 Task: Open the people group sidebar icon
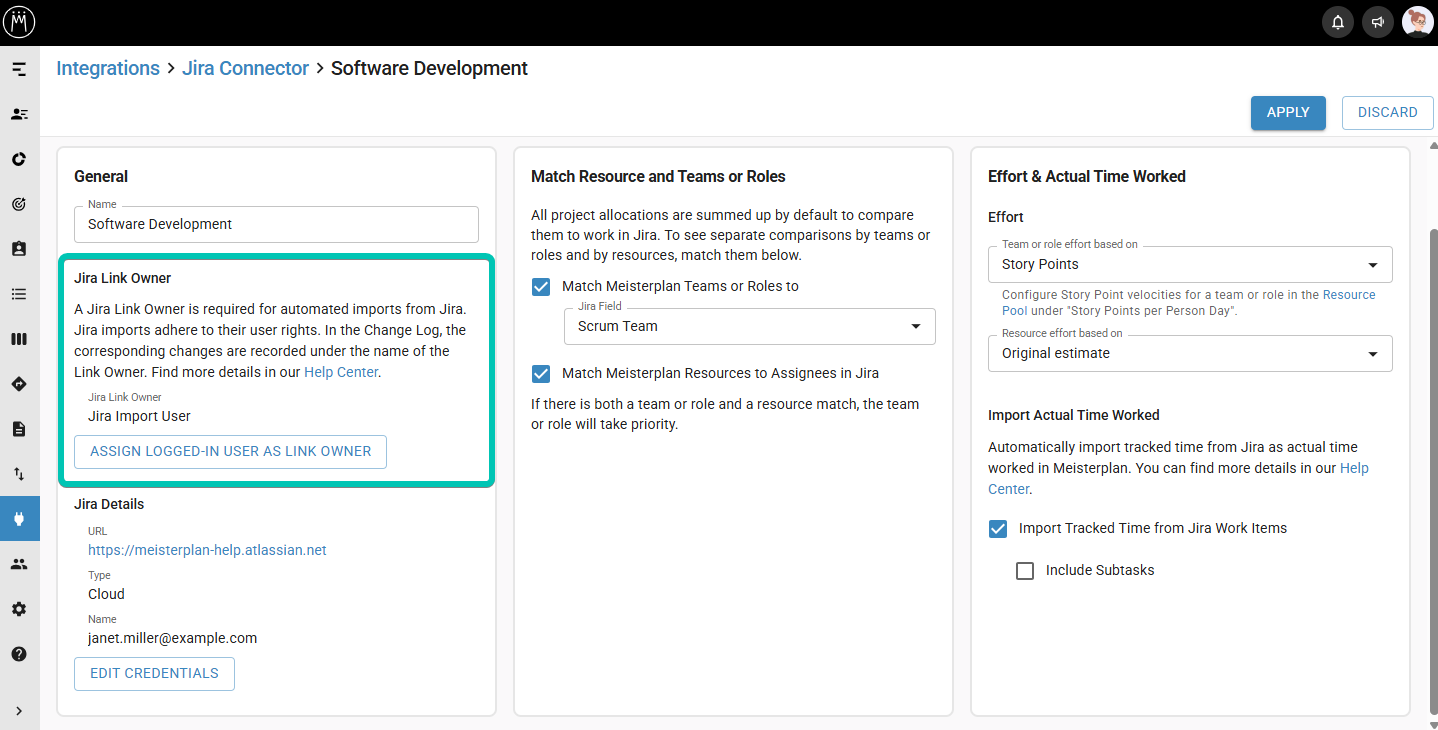pyautogui.click(x=19, y=564)
